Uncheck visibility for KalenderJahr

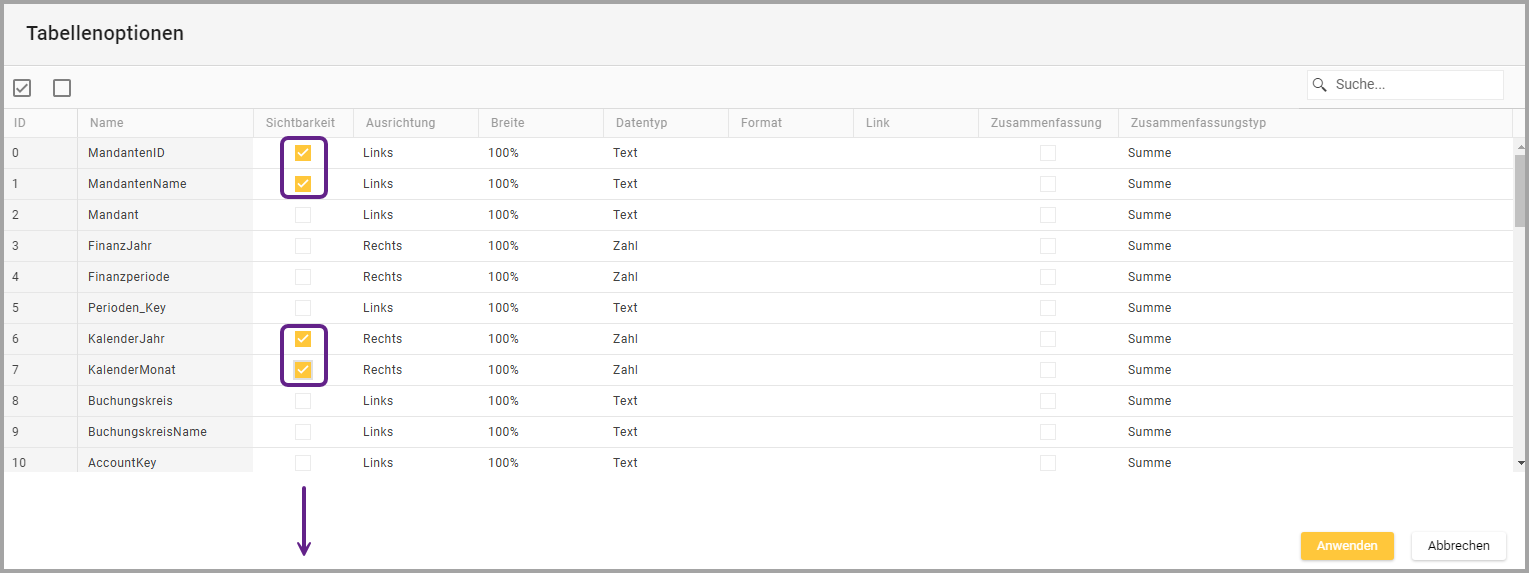coord(303,339)
